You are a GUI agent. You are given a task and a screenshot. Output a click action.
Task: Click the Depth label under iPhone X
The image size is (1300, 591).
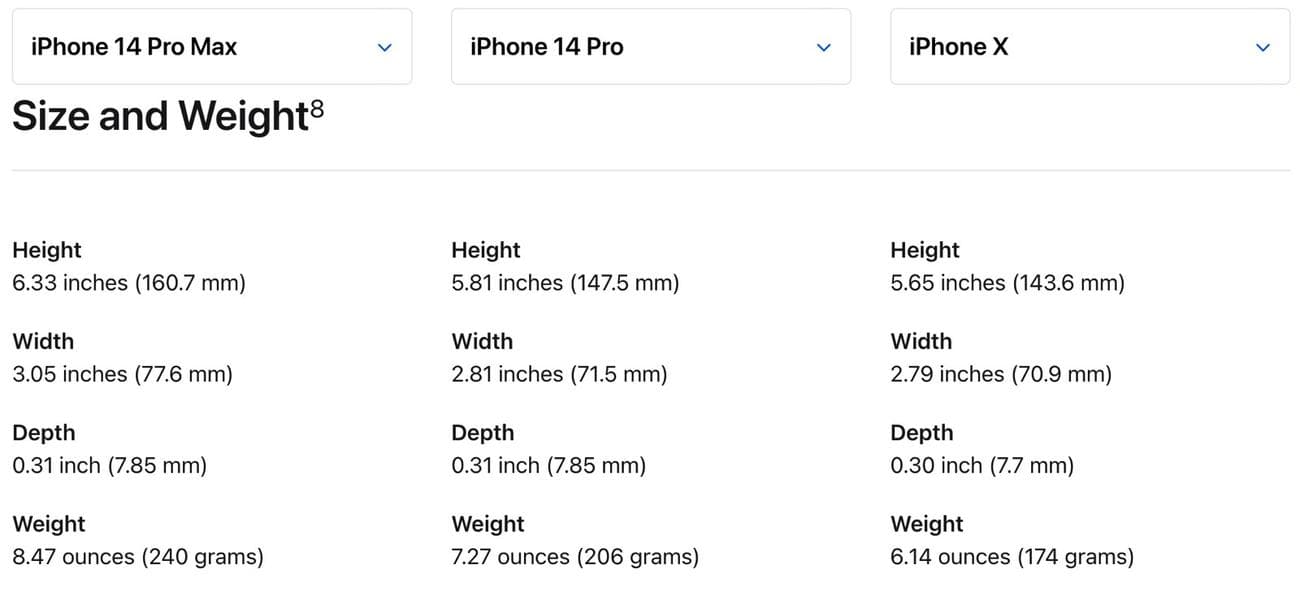(x=921, y=432)
